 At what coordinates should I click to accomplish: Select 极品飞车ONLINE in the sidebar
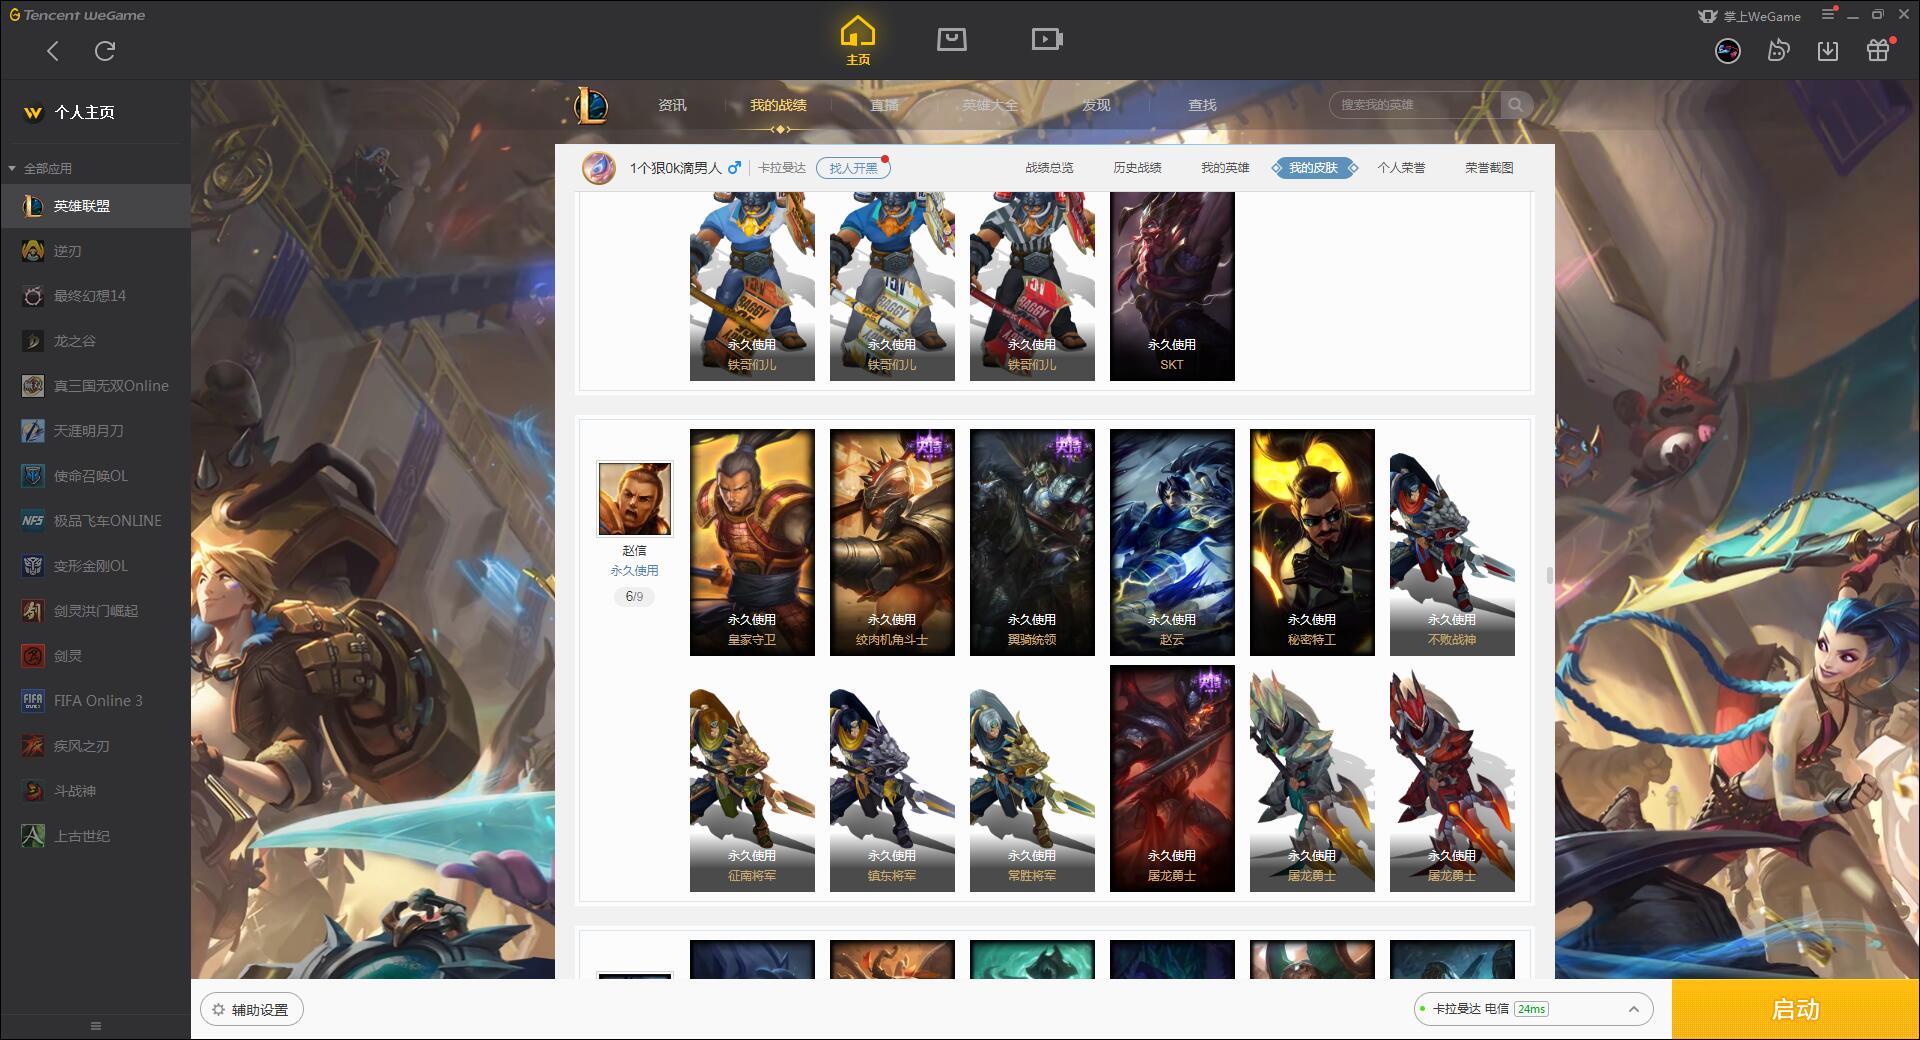tap(95, 521)
